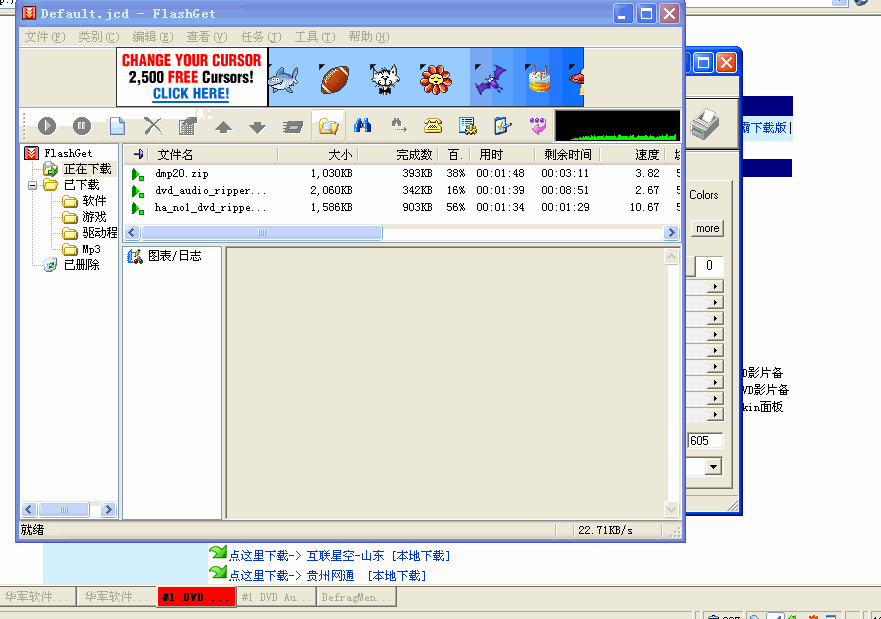The height and width of the screenshot is (619, 881).
Task: Click the Open folder toolbar icon
Action: tap(328, 126)
